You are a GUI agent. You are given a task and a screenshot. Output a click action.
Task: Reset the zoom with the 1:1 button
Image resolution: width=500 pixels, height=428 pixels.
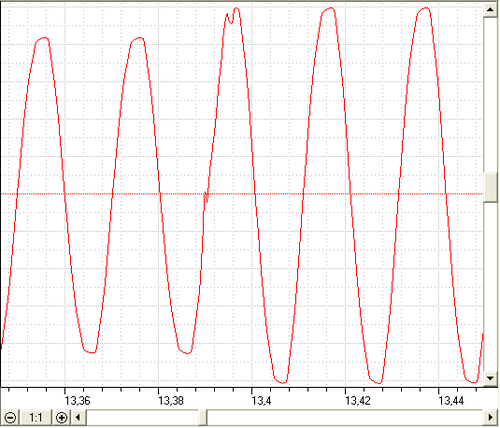point(36,417)
